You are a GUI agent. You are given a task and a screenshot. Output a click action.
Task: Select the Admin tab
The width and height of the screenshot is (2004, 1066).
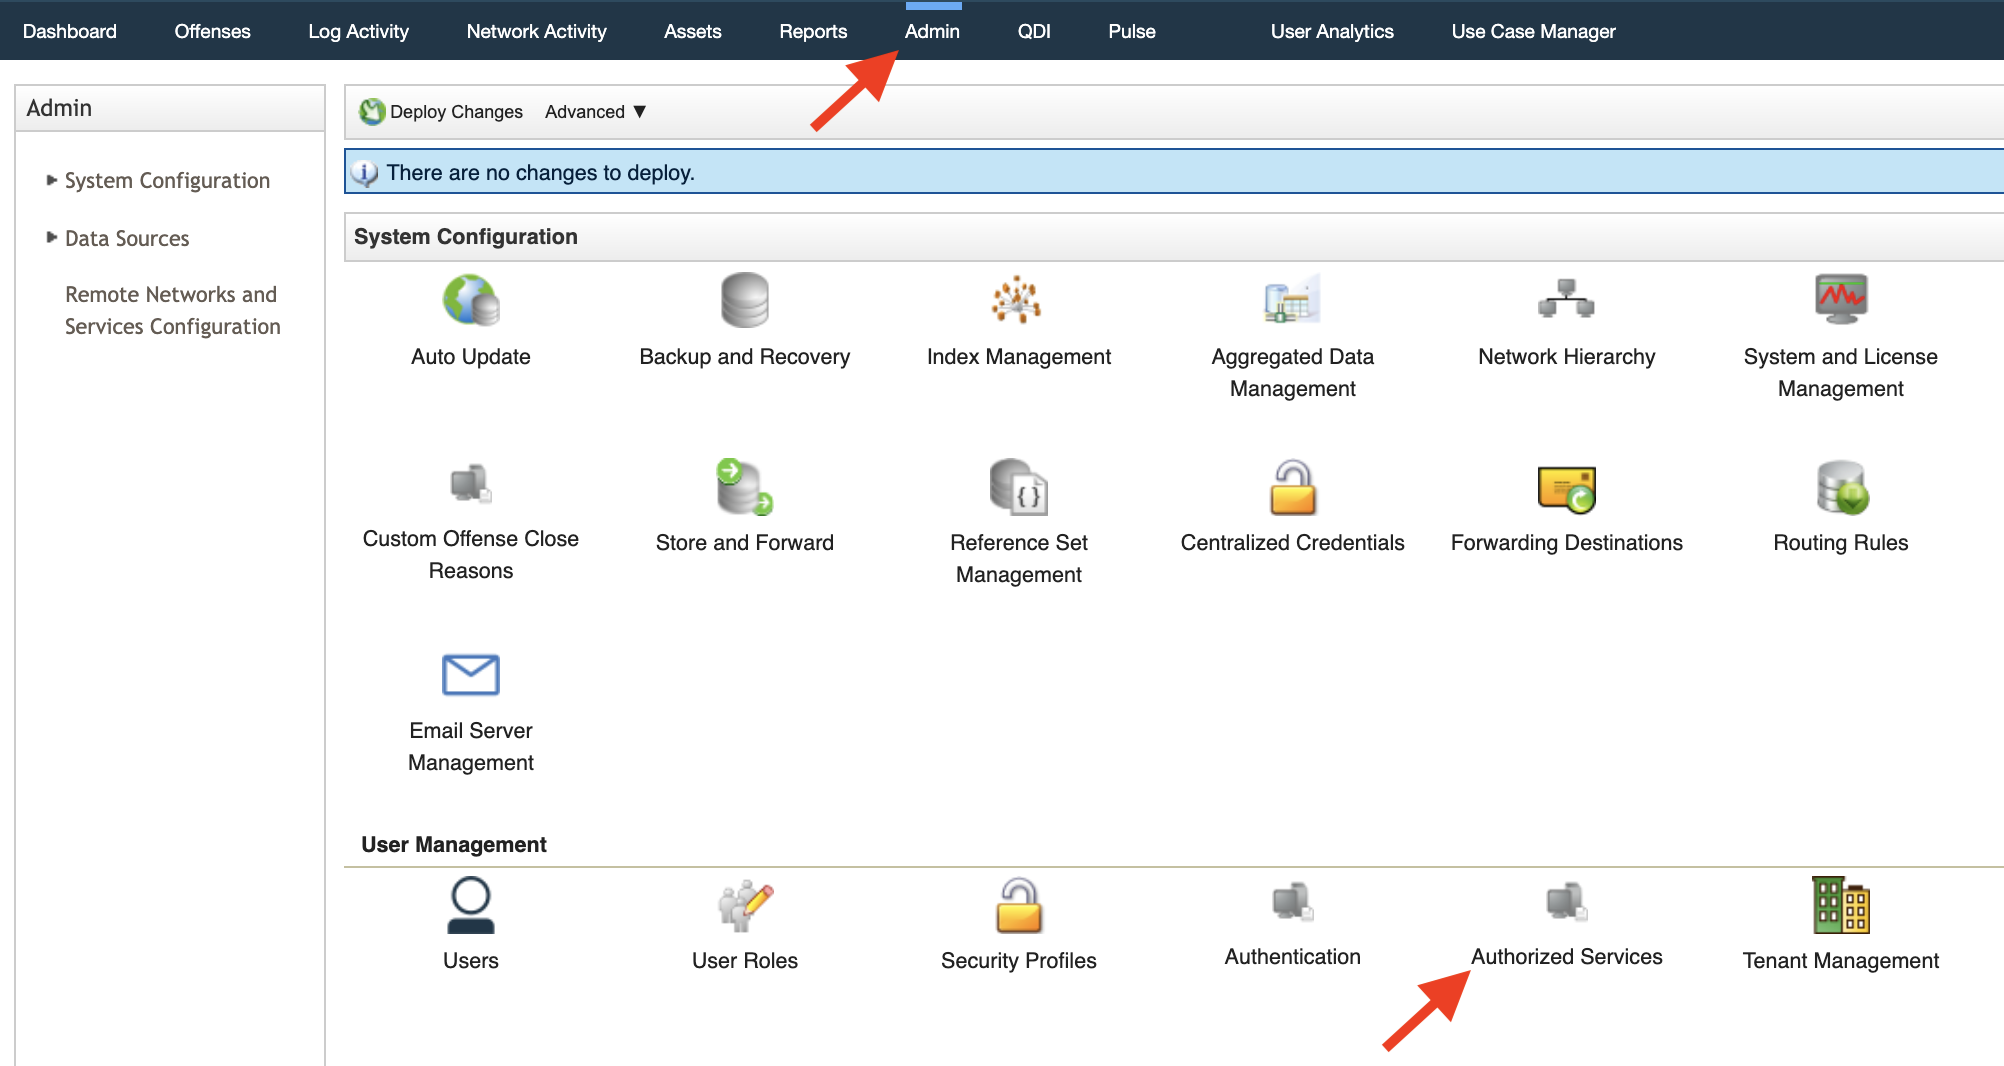point(932,31)
